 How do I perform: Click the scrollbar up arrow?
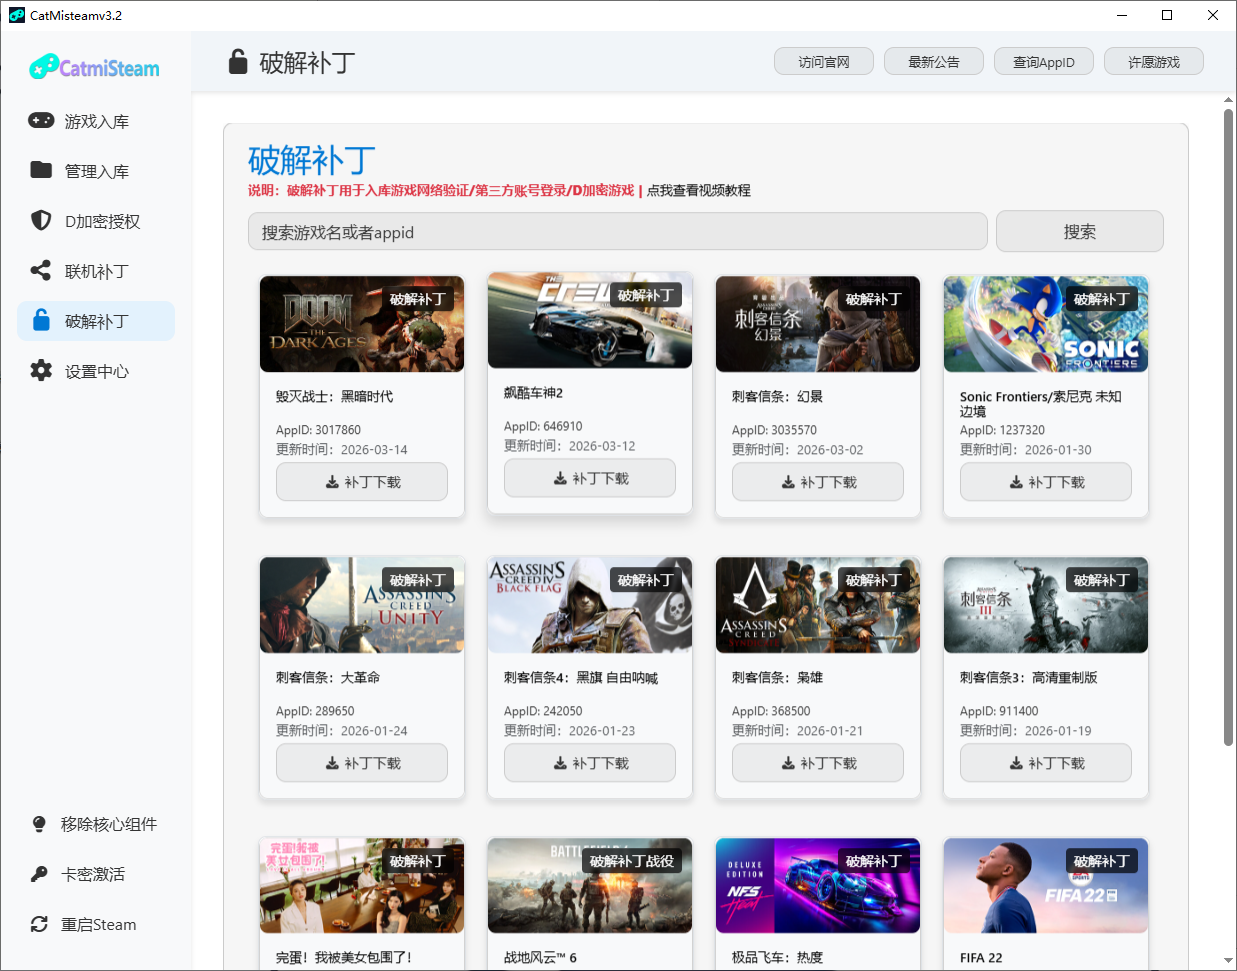click(1228, 100)
